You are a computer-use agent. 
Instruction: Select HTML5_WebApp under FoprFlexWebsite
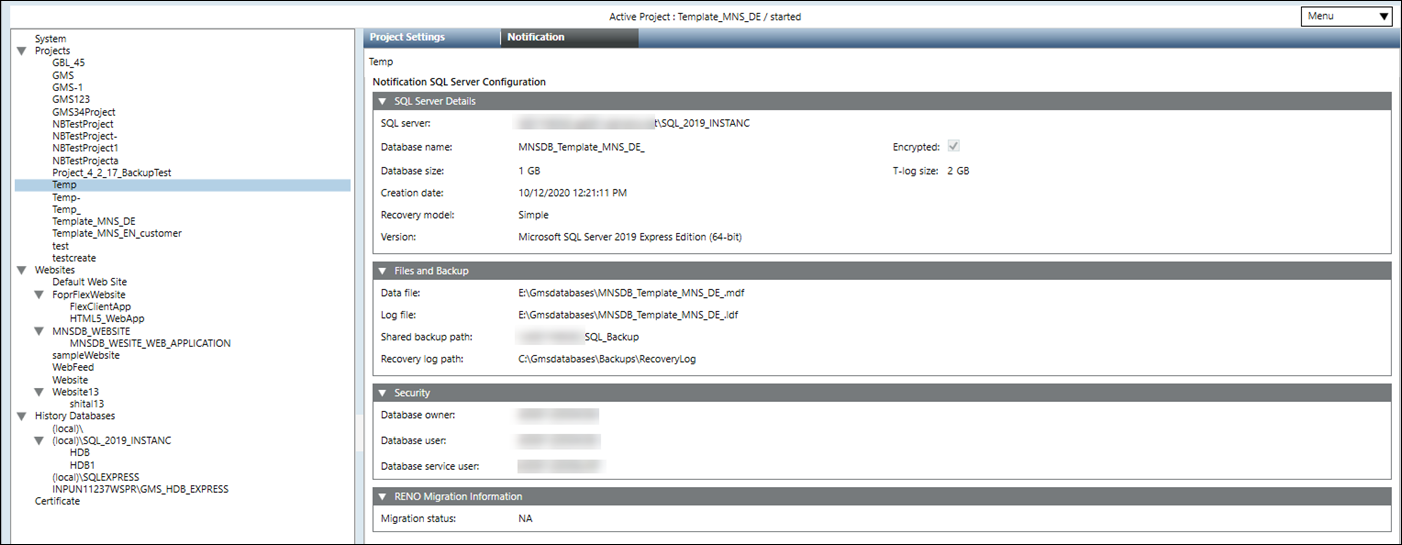pyautogui.click(x=107, y=318)
